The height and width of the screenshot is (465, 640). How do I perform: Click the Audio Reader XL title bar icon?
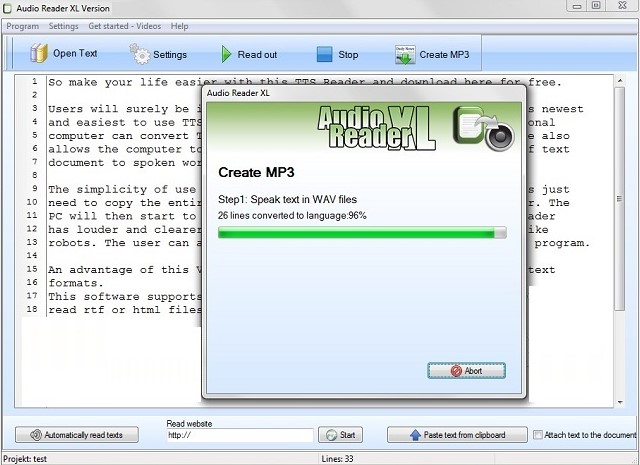click(7, 8)
